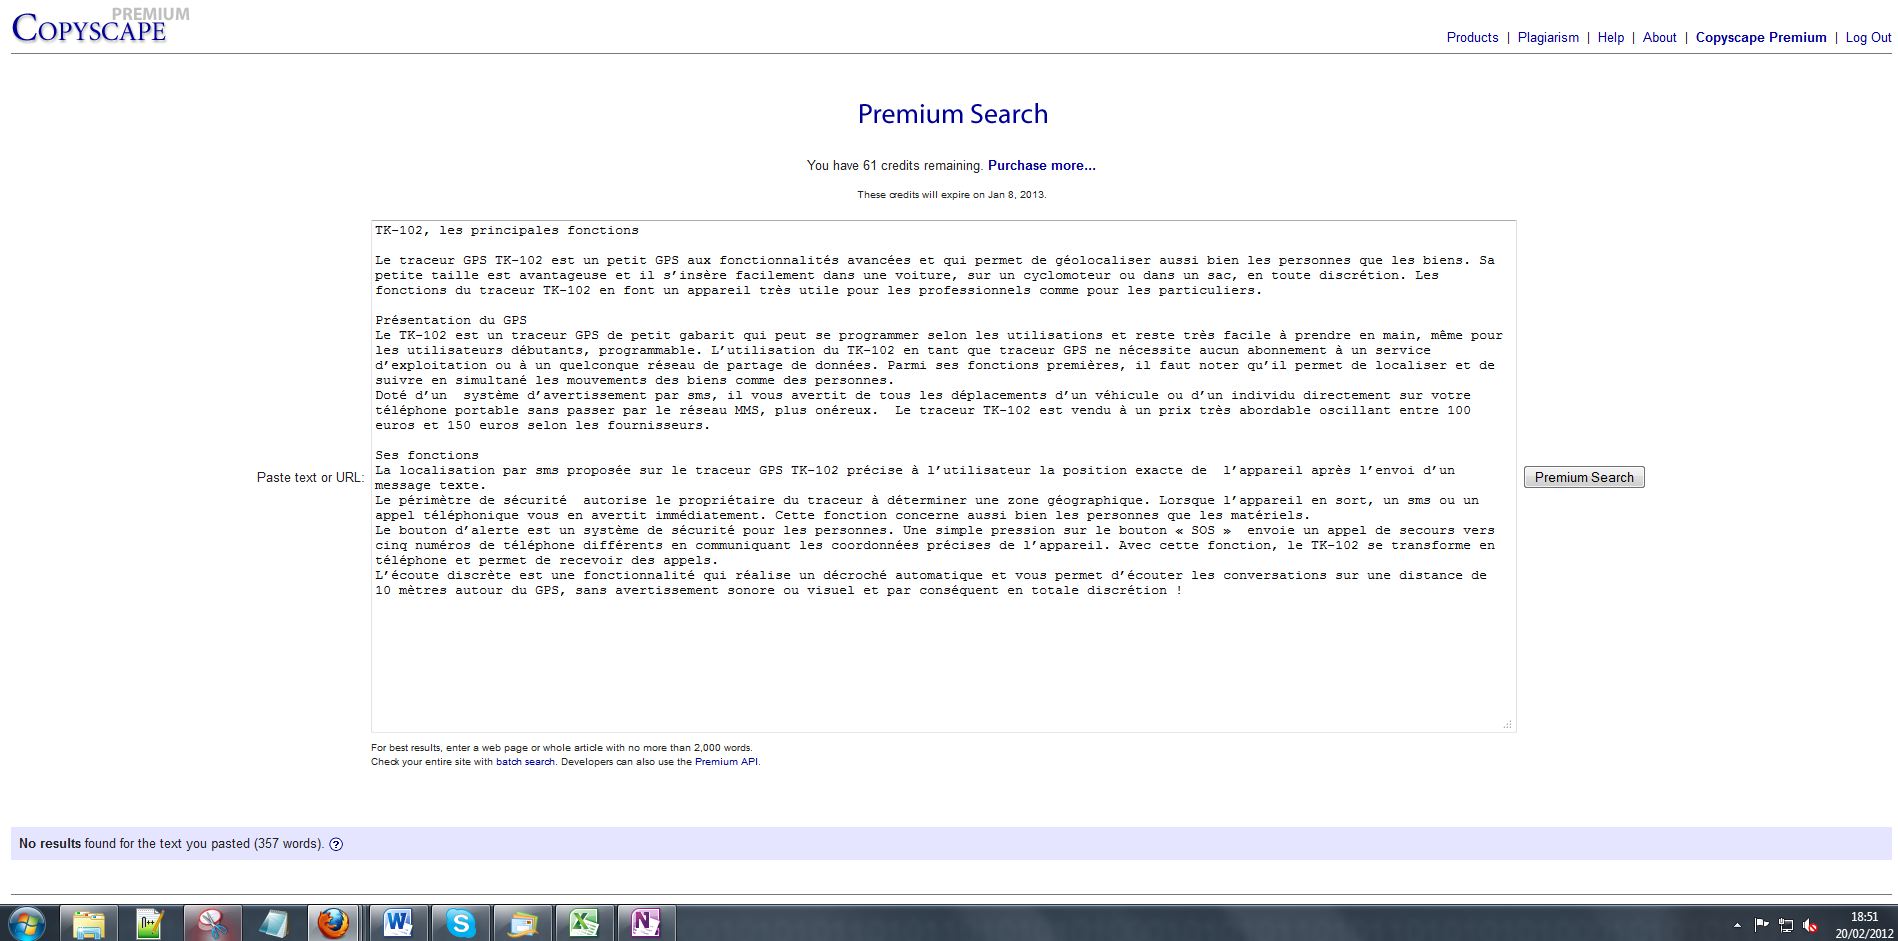Image resolution: width=1898 pixels, height=941 pixels.
Task: Open the Firefox taskbar icon
Action: click(333, 923)
